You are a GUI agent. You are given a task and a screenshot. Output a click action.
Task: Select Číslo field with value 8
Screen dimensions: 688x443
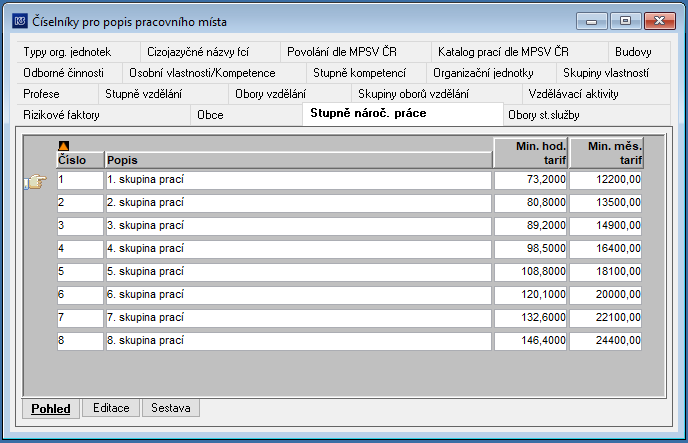click(x=80, y=341)
